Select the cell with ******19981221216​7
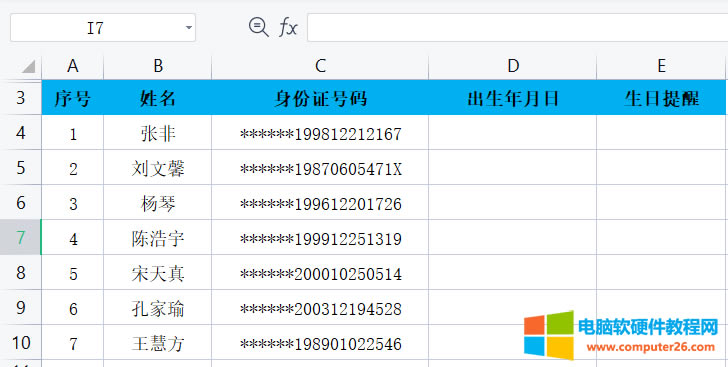Screen dimensions: 728x367 click(320, 133)
